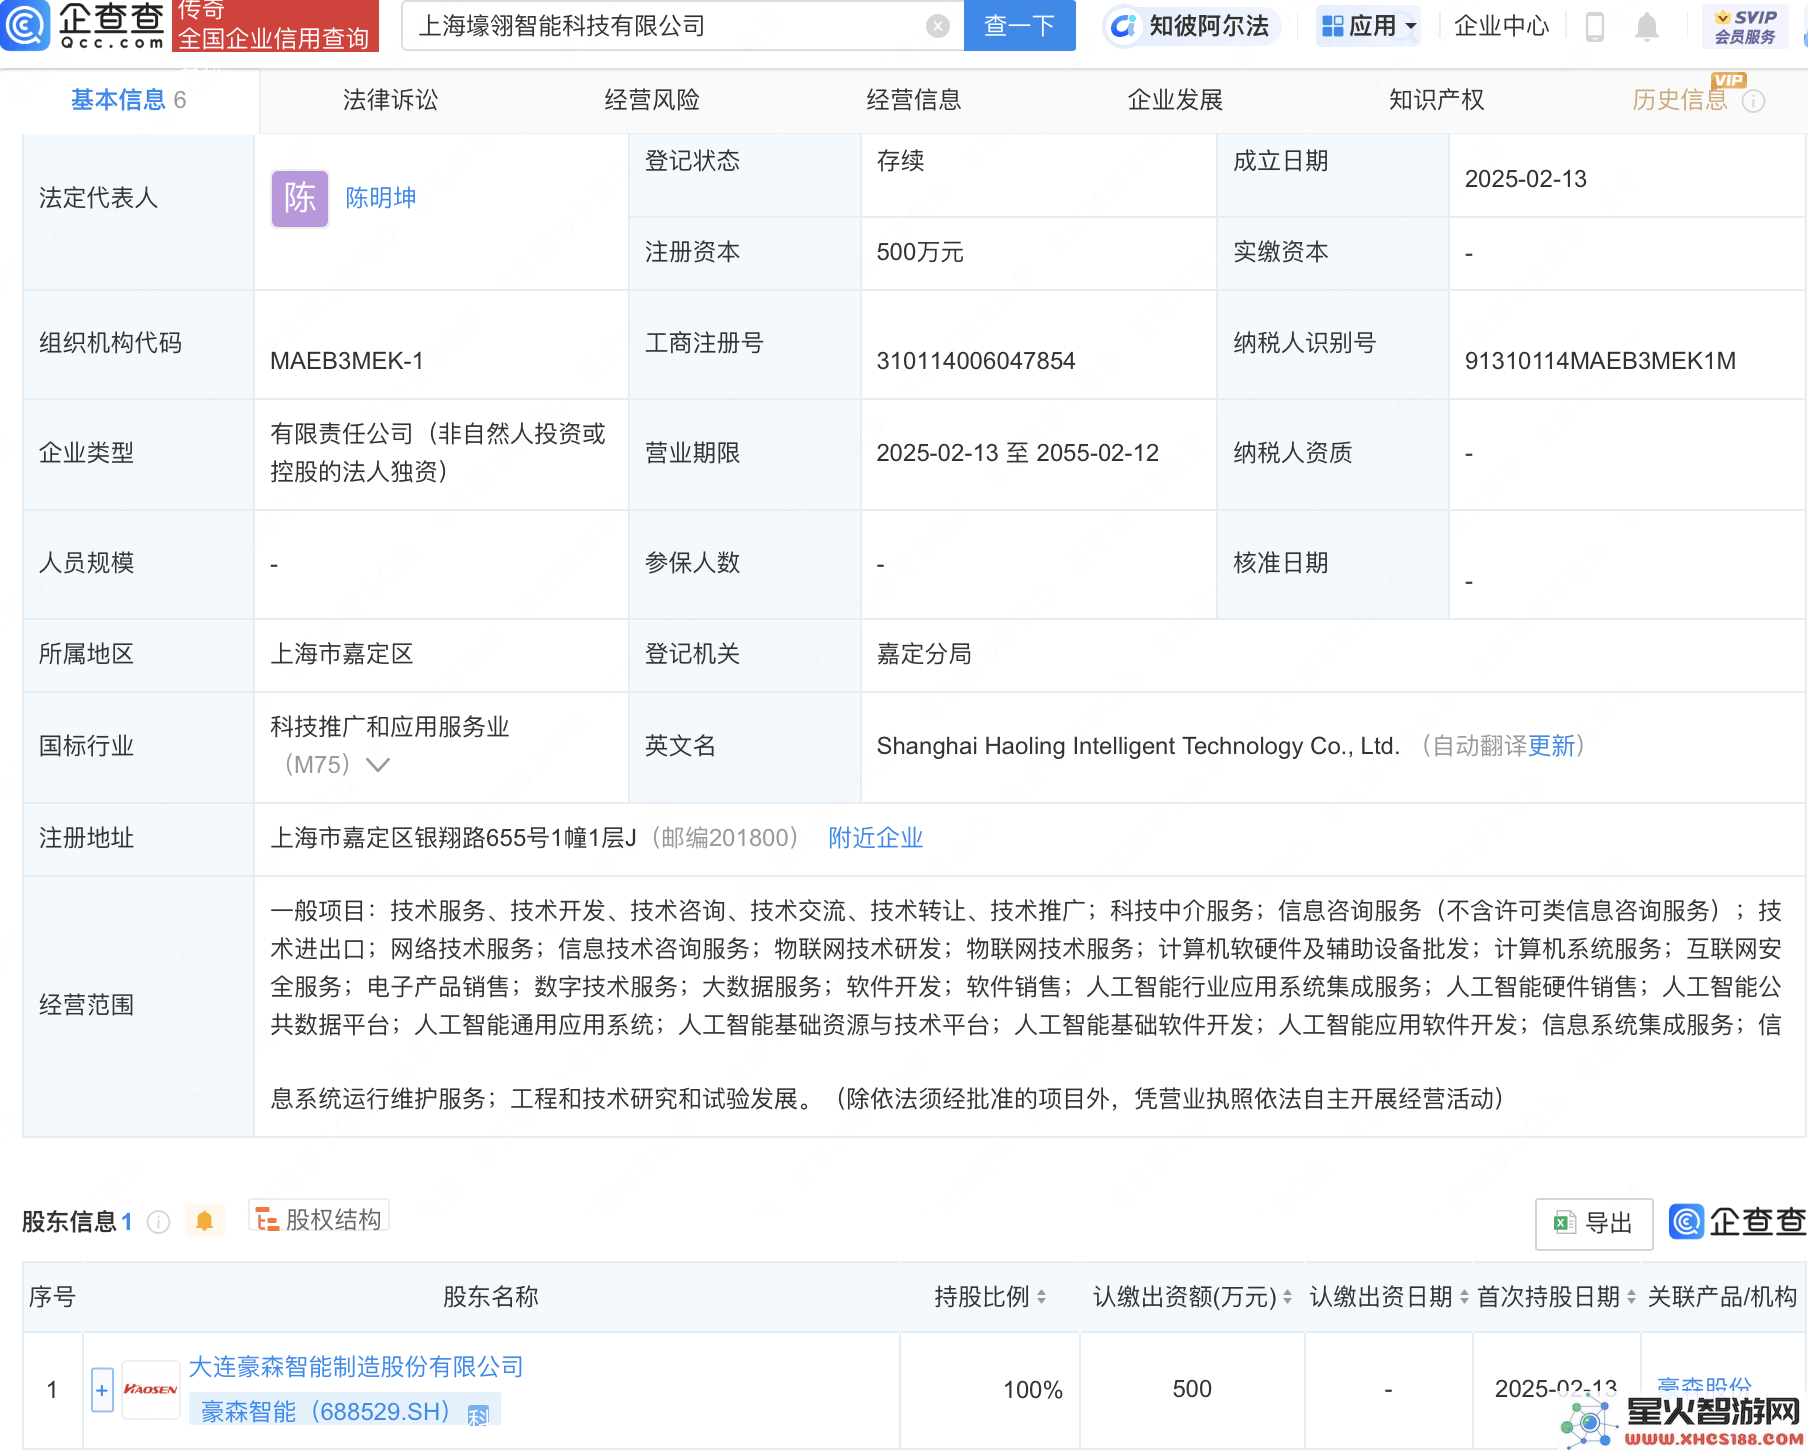Image resolution: width=1808 pixels, height=1452 pixels.
Task: Switch to 法律诉讼 tab
Action: pyautogui.click(x=390, y=100)
